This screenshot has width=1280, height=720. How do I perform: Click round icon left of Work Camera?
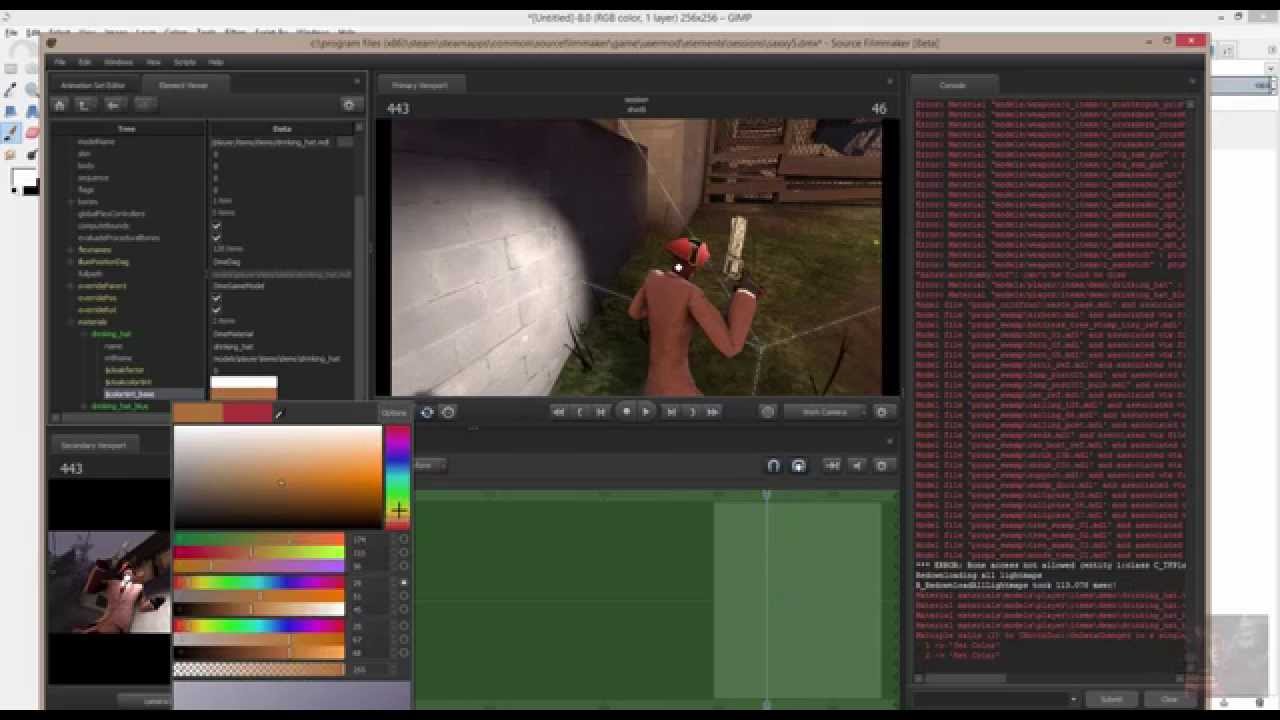[x=768, y=412]
